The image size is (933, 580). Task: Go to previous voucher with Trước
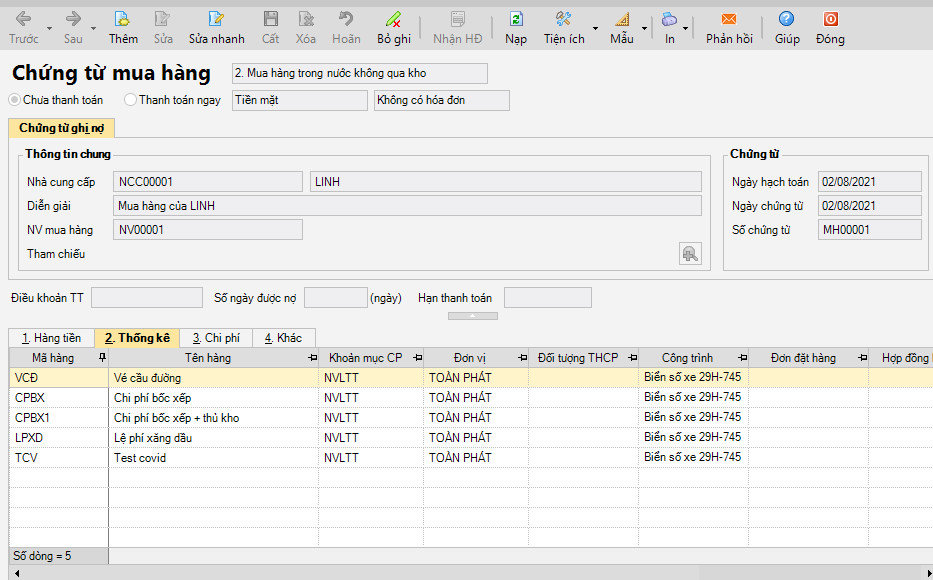click(24, 27)
